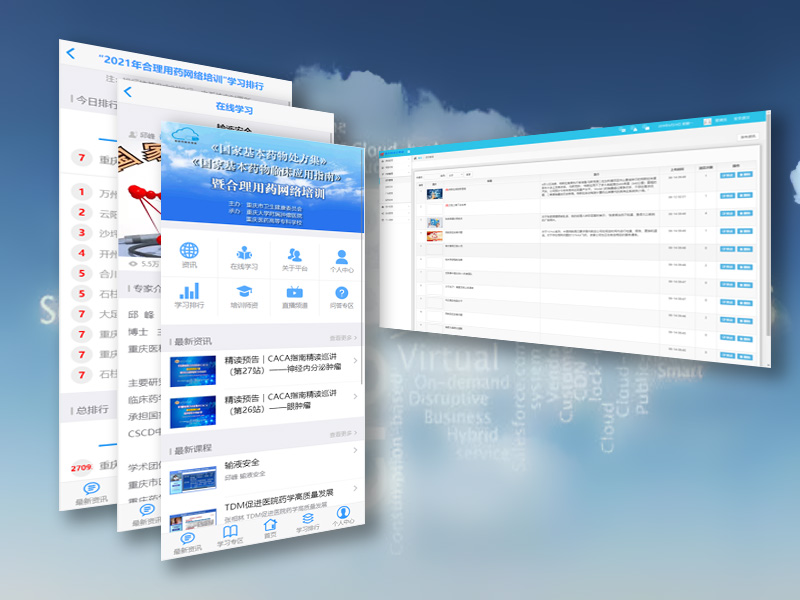Screen dimensions: 800x600
Task: Click the back arrow on the 在线学习 page
Action: (127, 92)
